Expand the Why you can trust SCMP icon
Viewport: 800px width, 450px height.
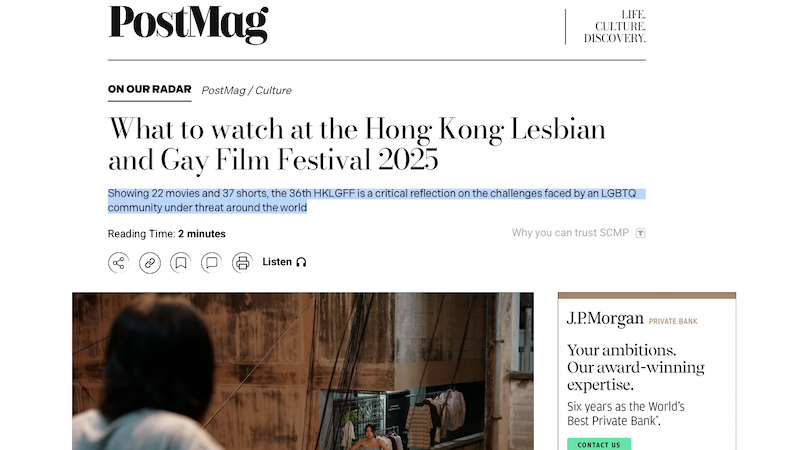tap(640, 233)
